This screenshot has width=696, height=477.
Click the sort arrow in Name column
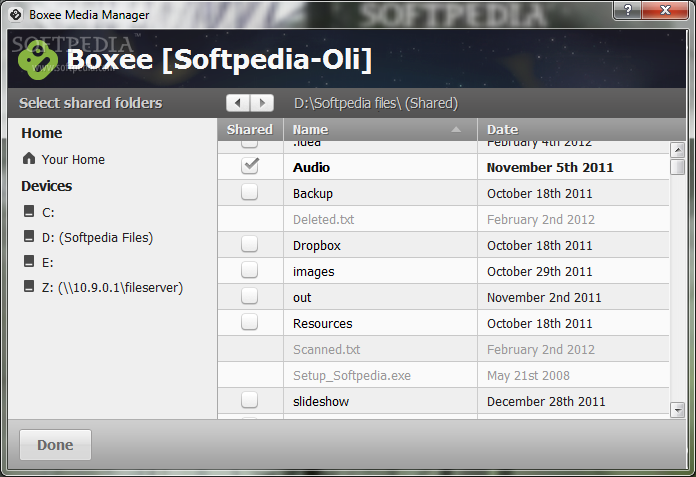click(x=456, y=130)
